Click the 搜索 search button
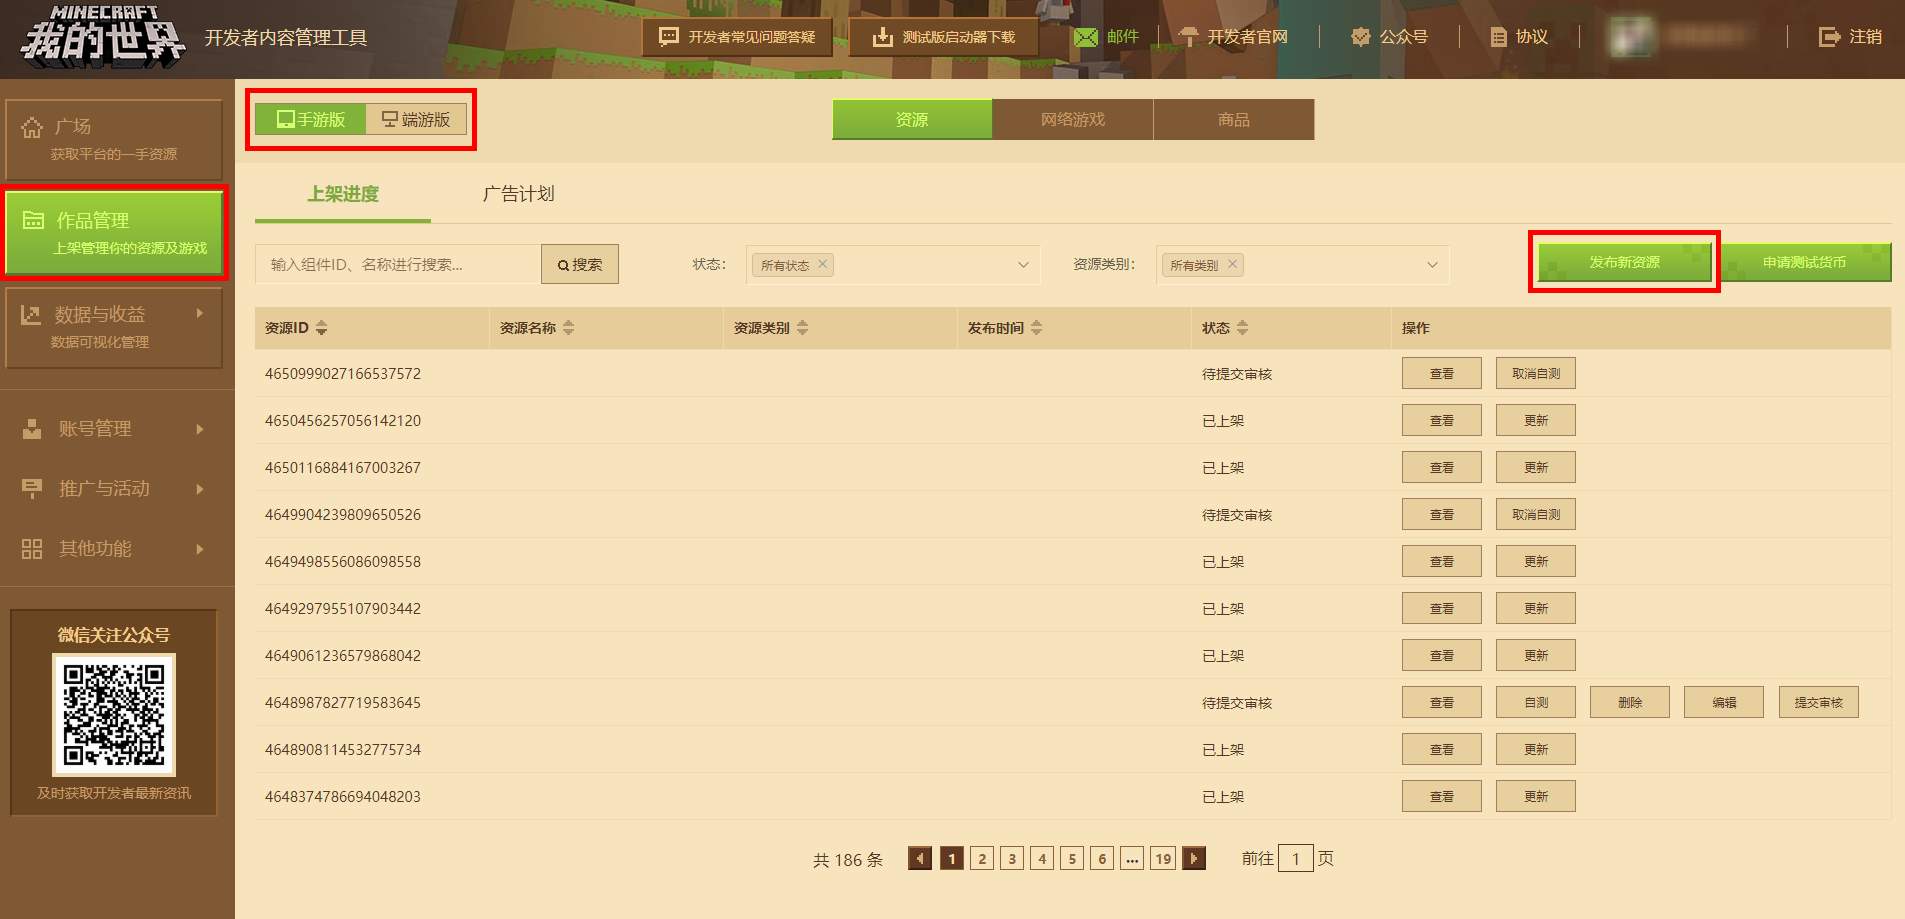1905x919 pixels. 580,264
